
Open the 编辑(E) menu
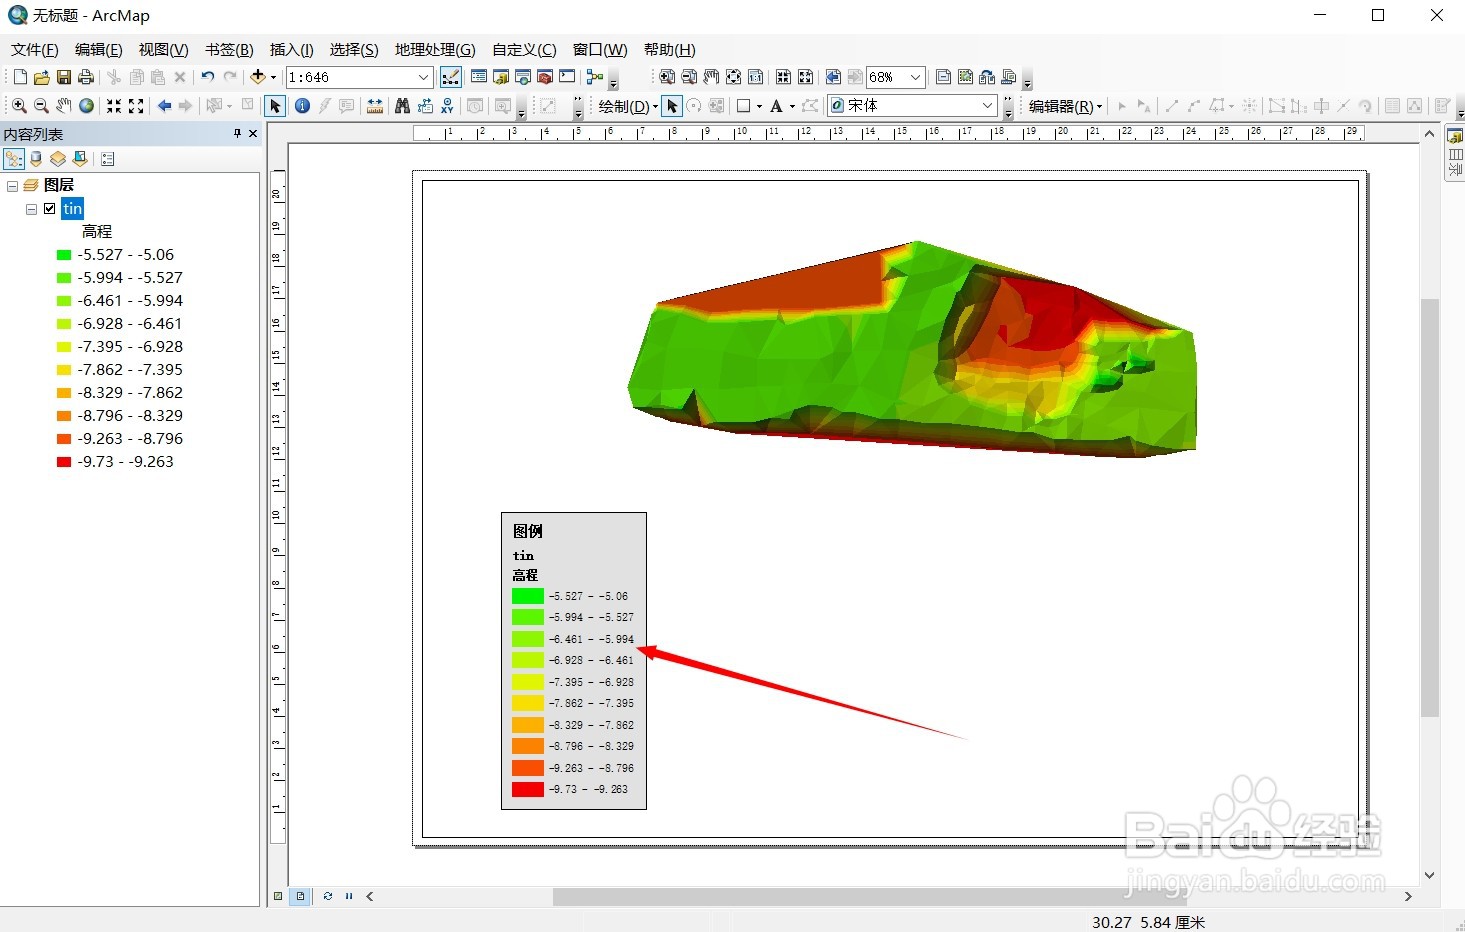click(x=98, y=49)
